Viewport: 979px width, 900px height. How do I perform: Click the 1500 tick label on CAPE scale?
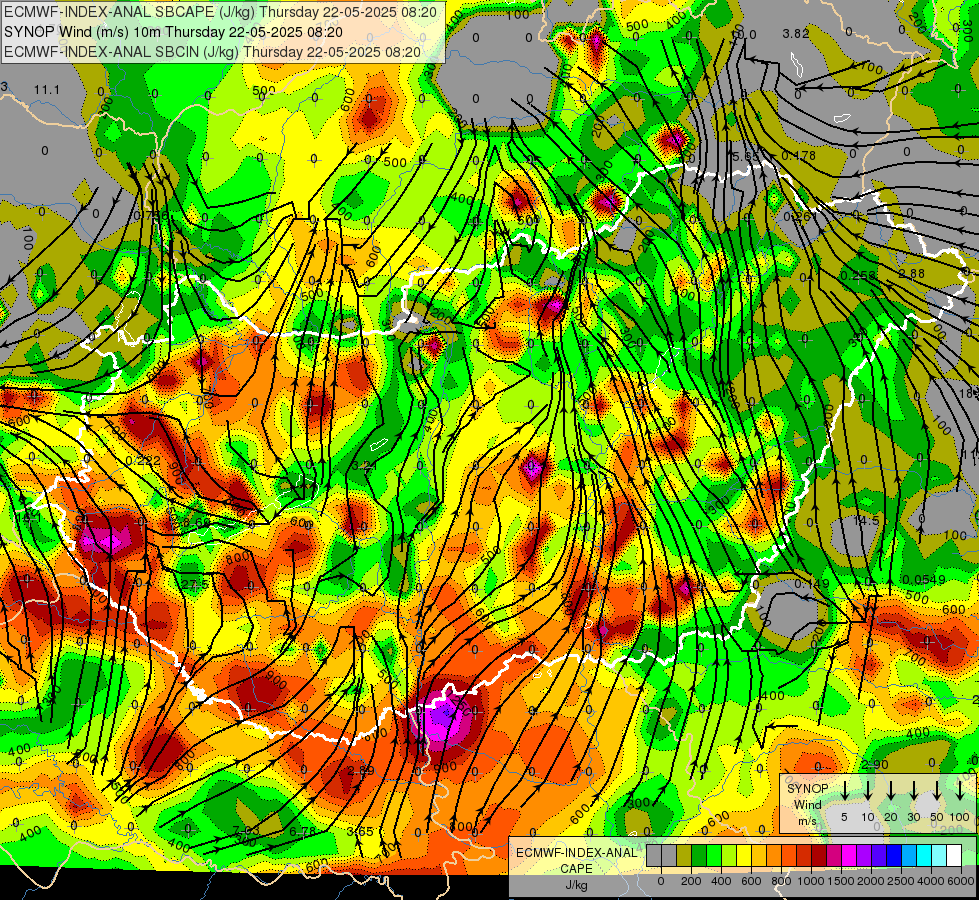pyautogui.click(x=840, y=881)
